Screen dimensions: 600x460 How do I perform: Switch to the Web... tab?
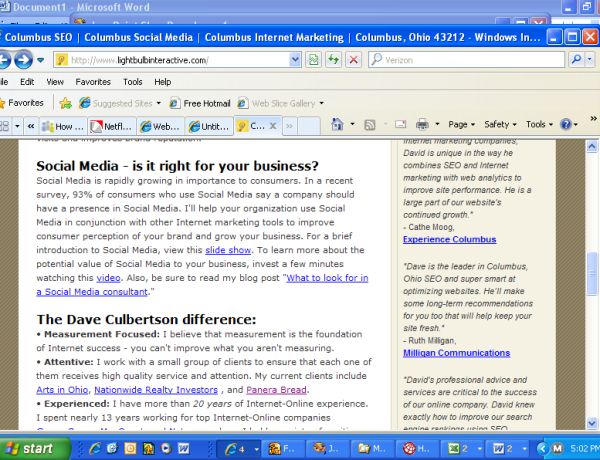(160, 126)
